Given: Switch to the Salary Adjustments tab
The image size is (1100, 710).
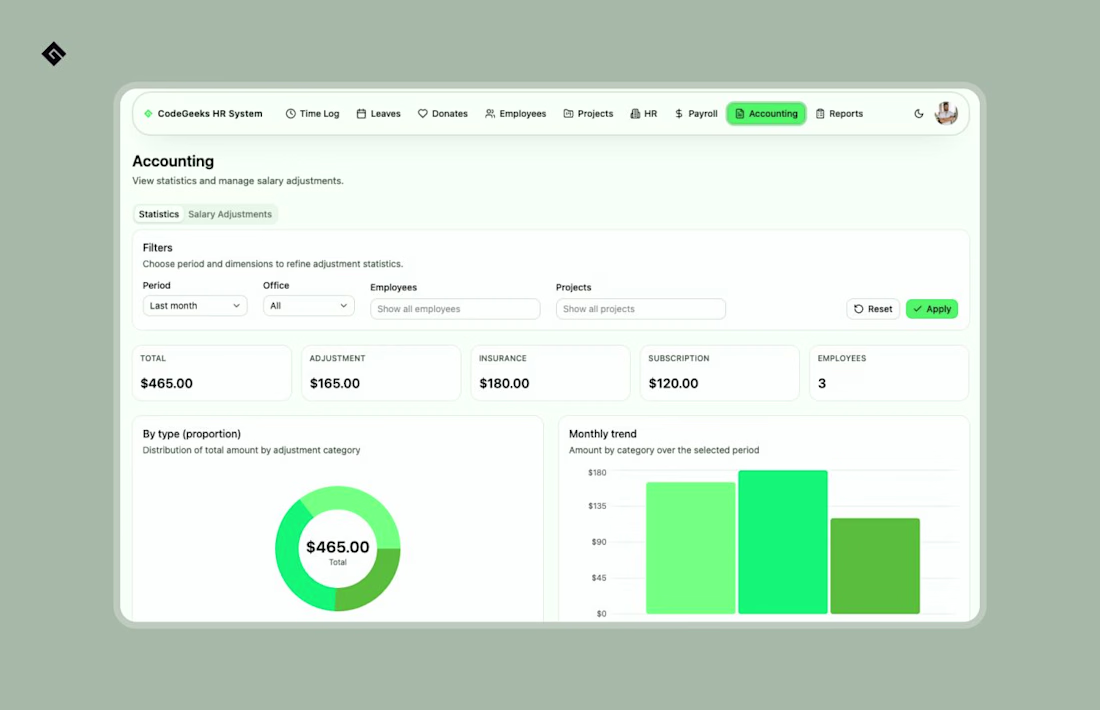Looking at the screenshot, I should [229, 214].
